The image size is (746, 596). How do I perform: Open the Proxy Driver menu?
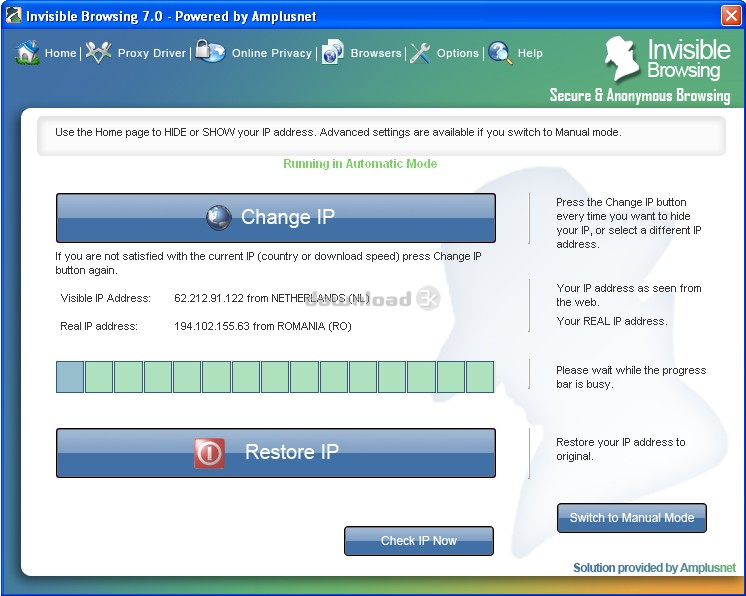151,53
